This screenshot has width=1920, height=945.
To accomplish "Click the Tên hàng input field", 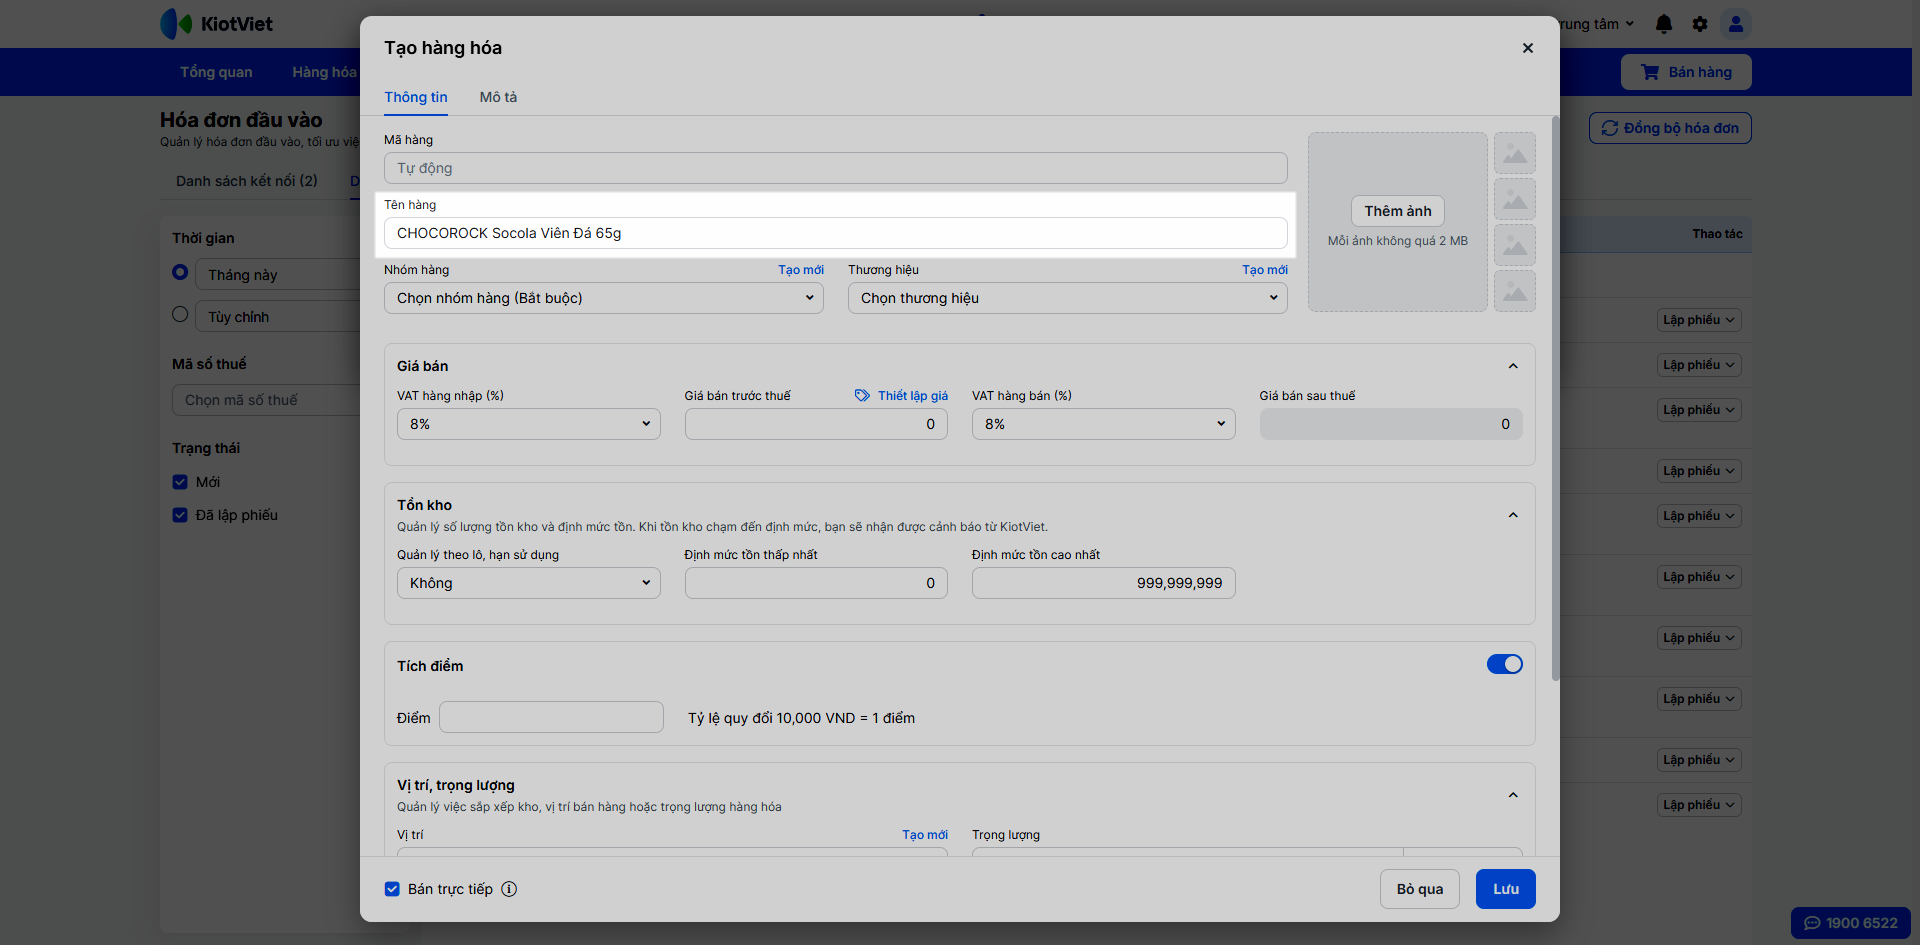I will [835, 233].
